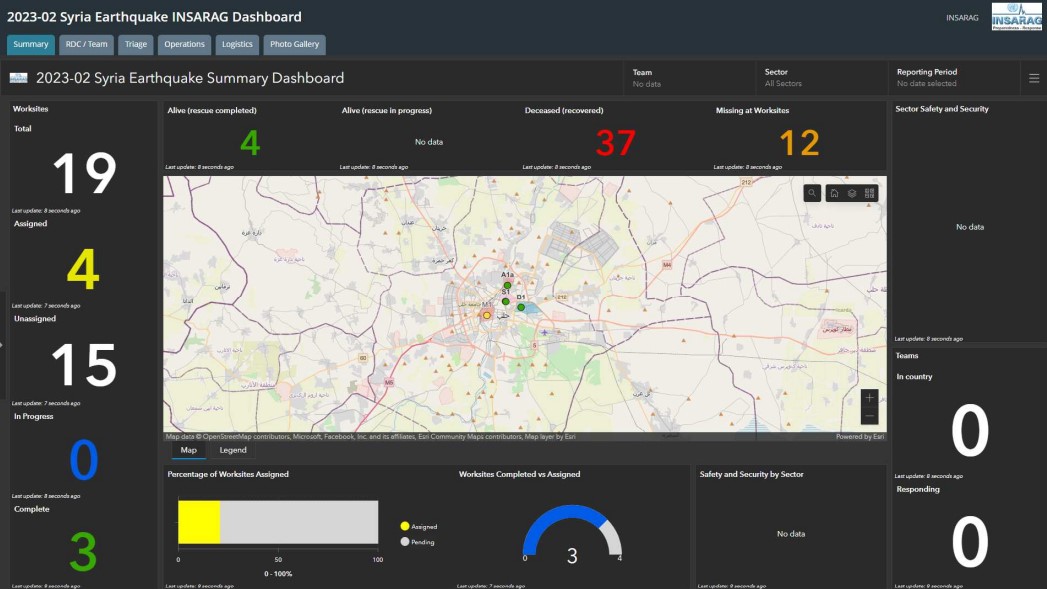Select the yellow M1 worksite marker
Viewport: 1047px width, 589px height.
coord(487,316)
